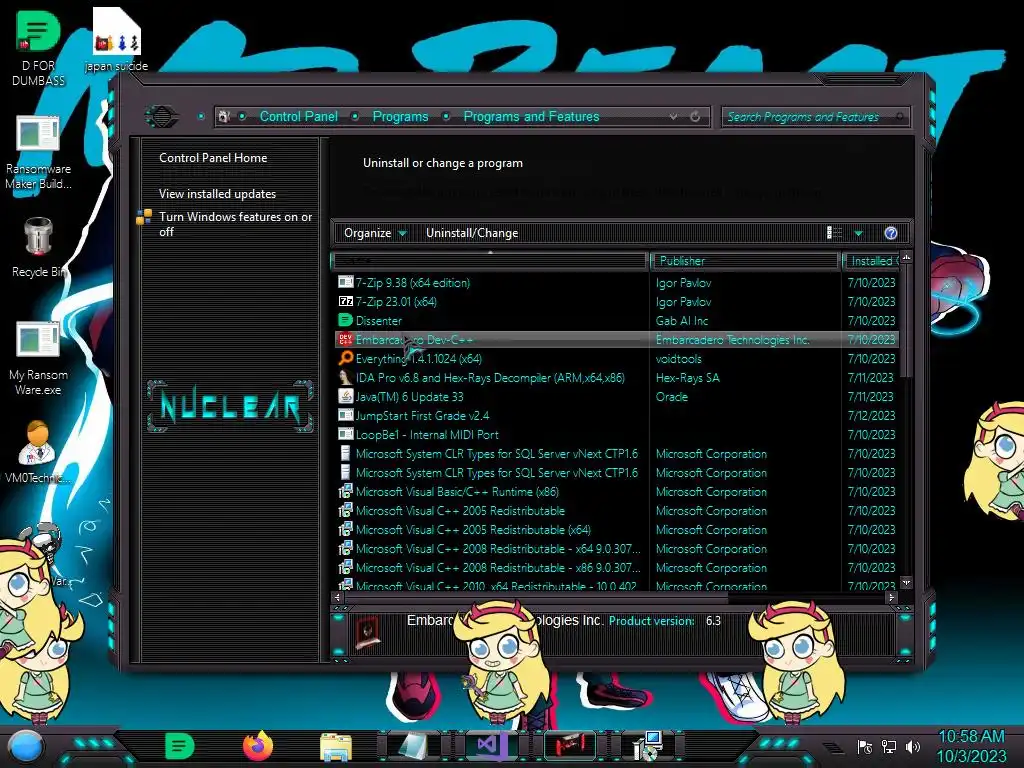1024x768 pixels.
Task: Open File Explorer from the taskbar
Action: 336,747
